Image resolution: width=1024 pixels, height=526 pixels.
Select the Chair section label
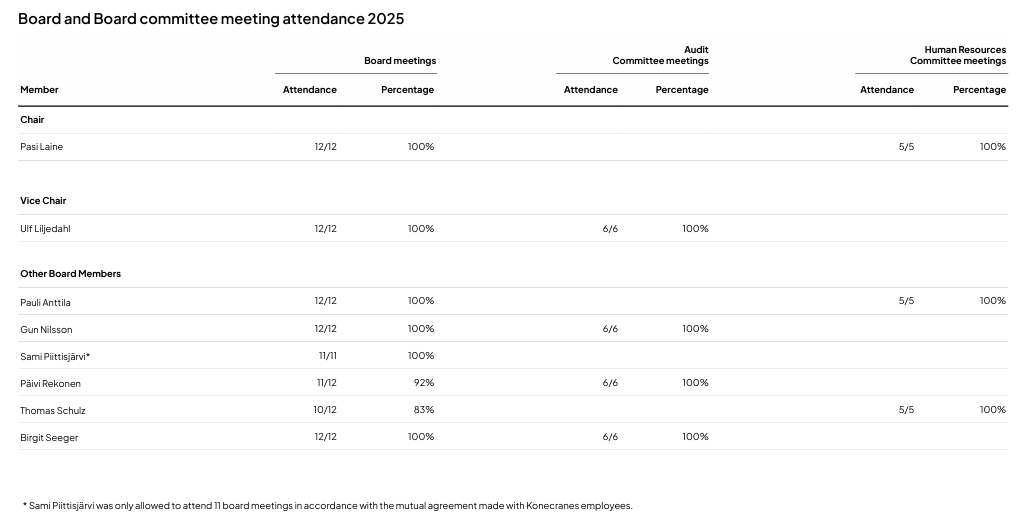tap(32, 120)
